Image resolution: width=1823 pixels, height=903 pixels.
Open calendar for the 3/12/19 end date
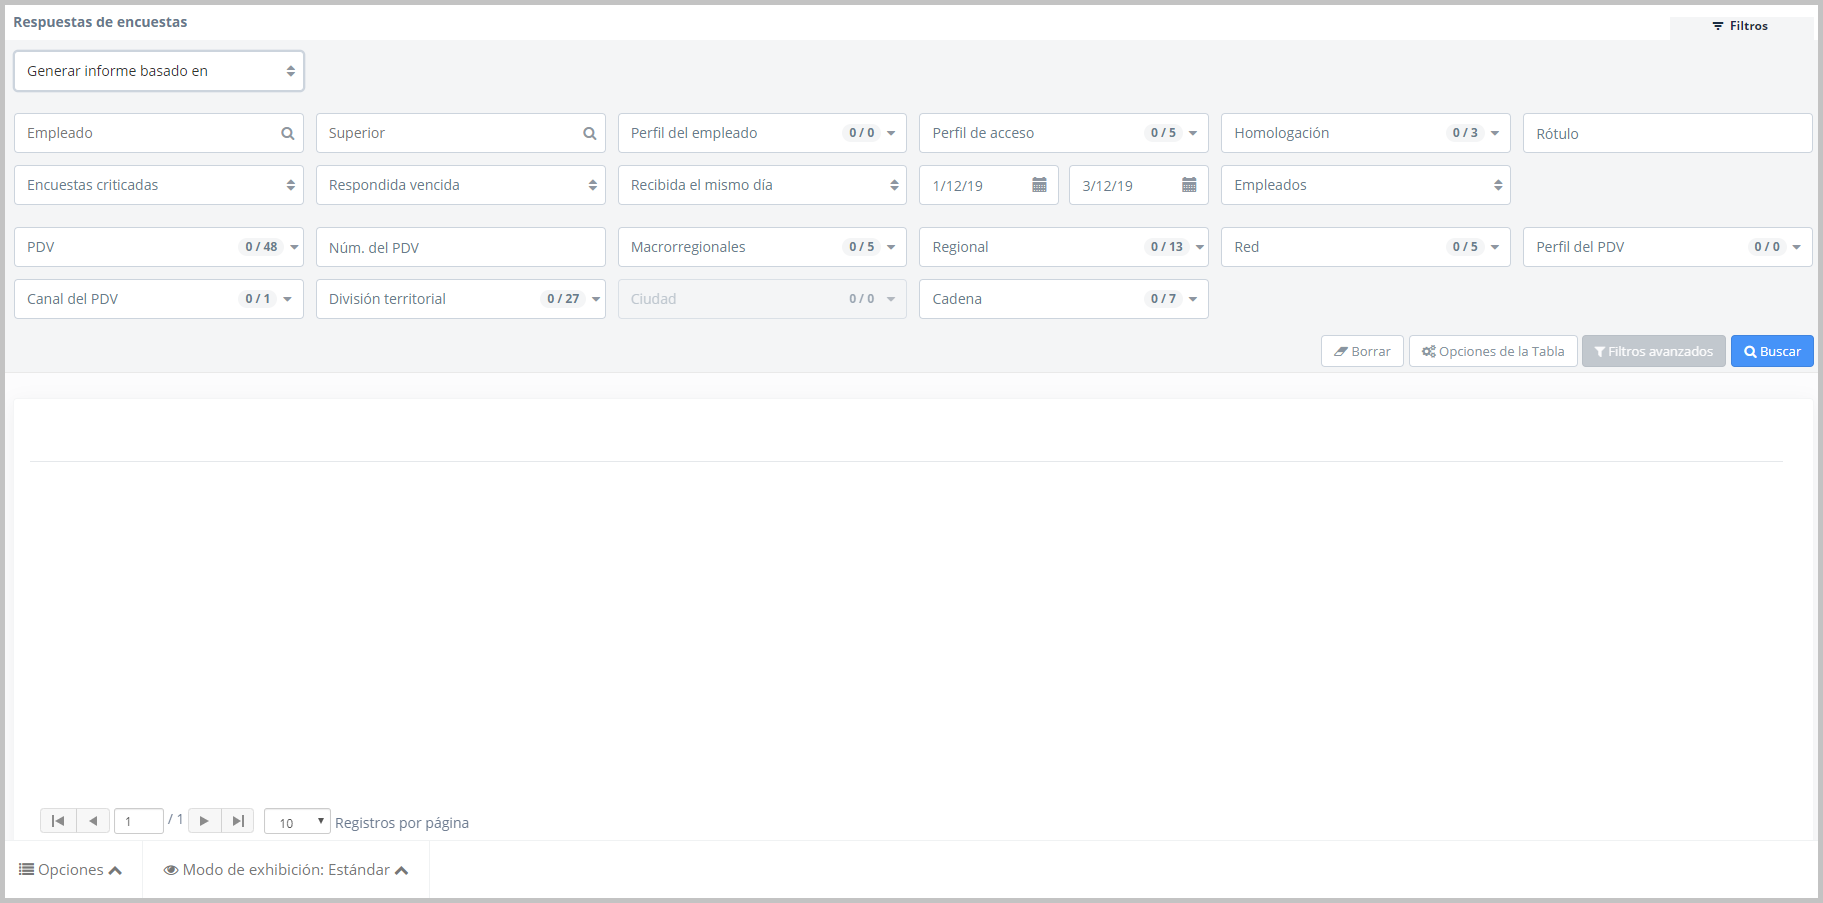1189,185
